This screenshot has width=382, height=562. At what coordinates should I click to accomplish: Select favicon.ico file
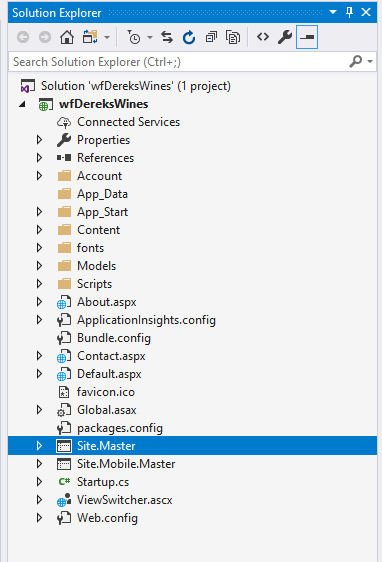coord(106,392)
